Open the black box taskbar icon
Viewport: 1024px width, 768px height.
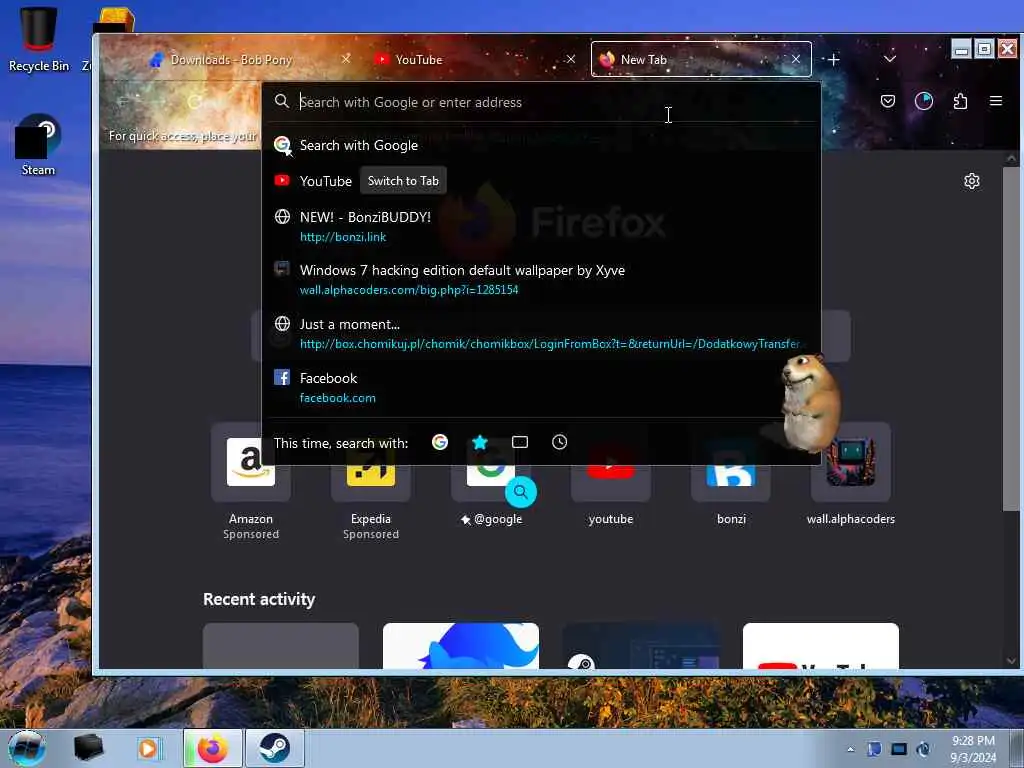click(88, 748)
